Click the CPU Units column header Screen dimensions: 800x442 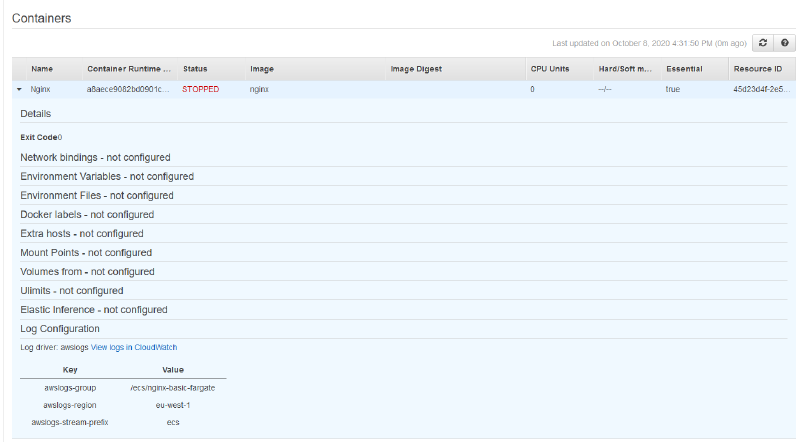pos(550,69)
